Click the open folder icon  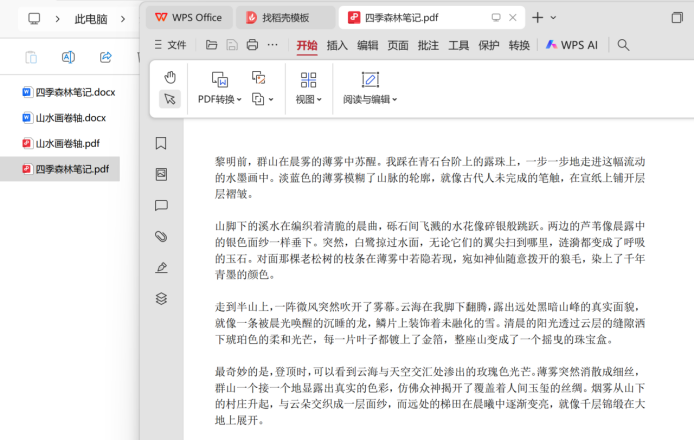click(x=212, y=45)
